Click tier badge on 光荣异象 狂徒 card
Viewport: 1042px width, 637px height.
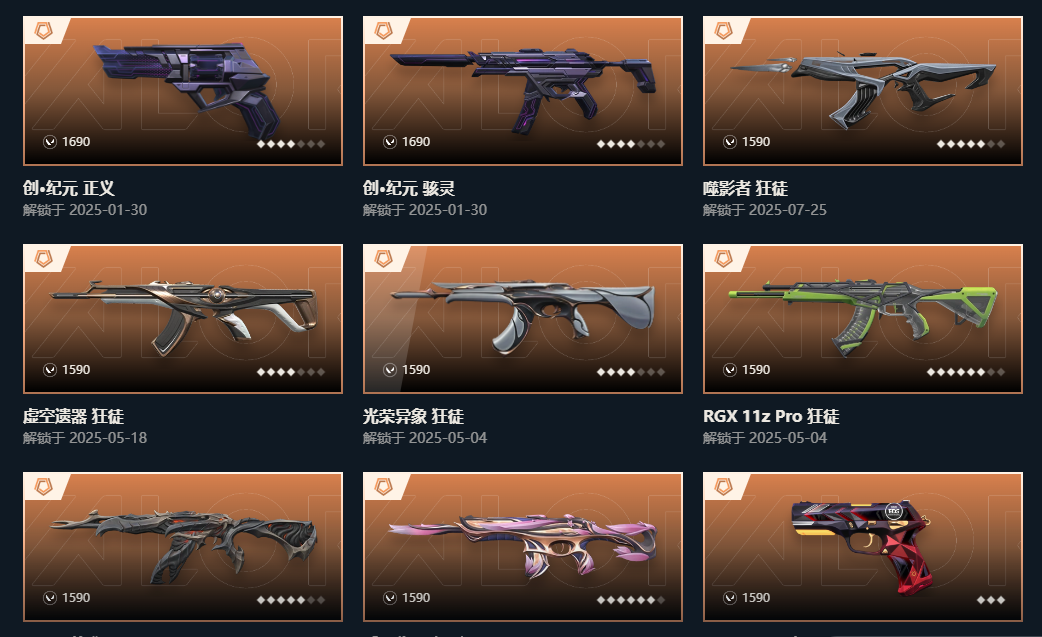click(383, 258)
